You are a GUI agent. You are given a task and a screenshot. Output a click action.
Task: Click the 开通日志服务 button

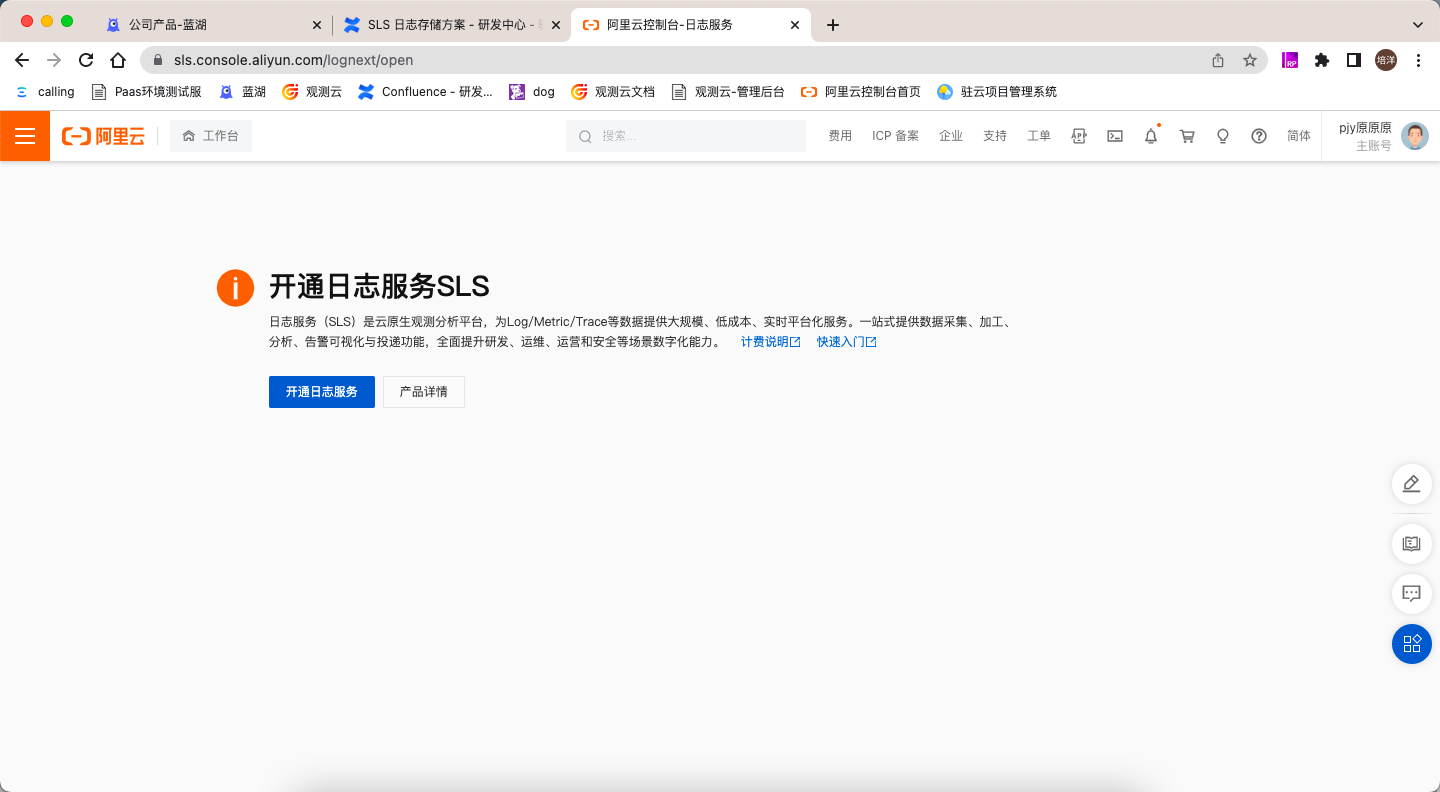point(322,392)
